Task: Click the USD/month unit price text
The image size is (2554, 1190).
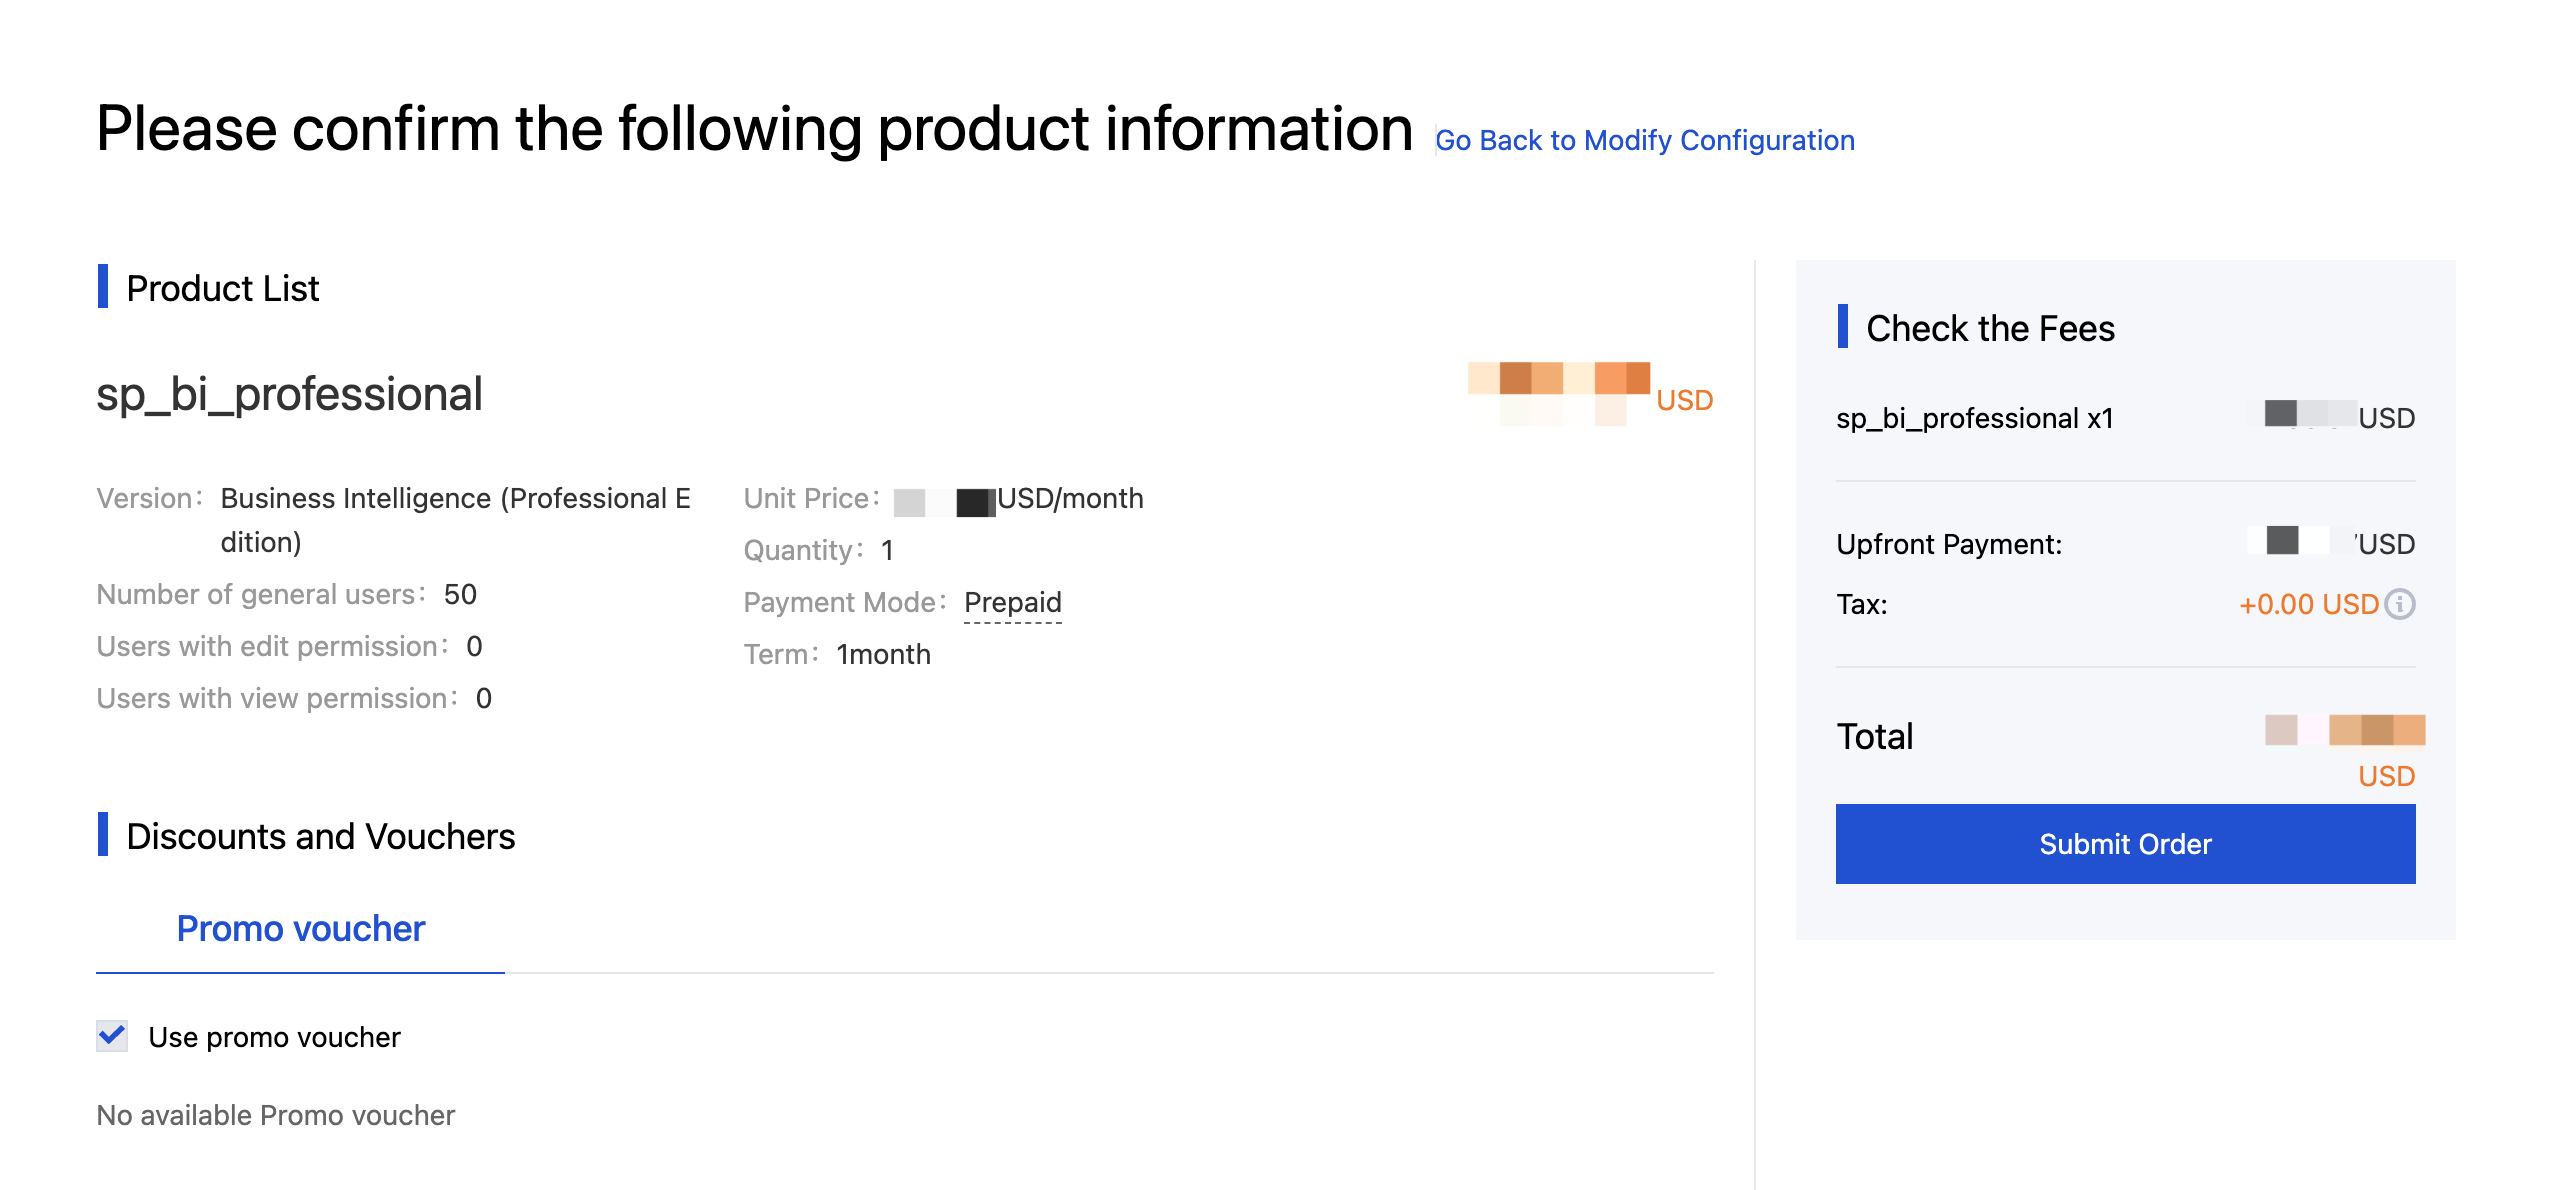Action: [x=1070, y=499]
